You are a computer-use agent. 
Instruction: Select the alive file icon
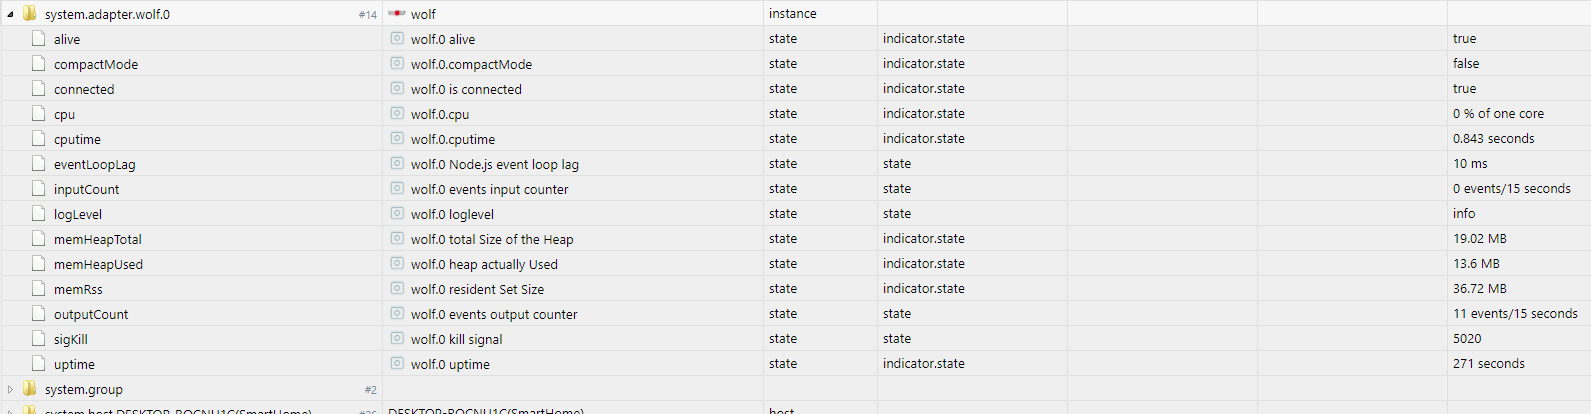click(x=39, y=39)
